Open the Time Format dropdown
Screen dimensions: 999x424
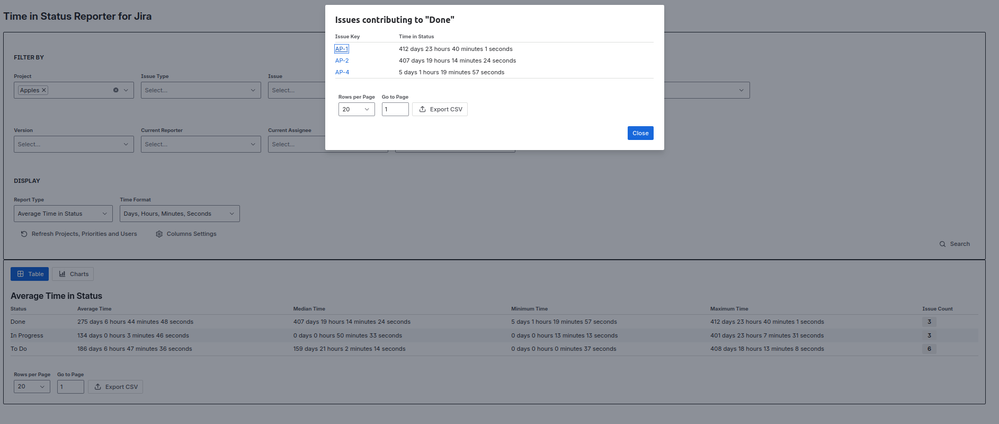point(180,214)
